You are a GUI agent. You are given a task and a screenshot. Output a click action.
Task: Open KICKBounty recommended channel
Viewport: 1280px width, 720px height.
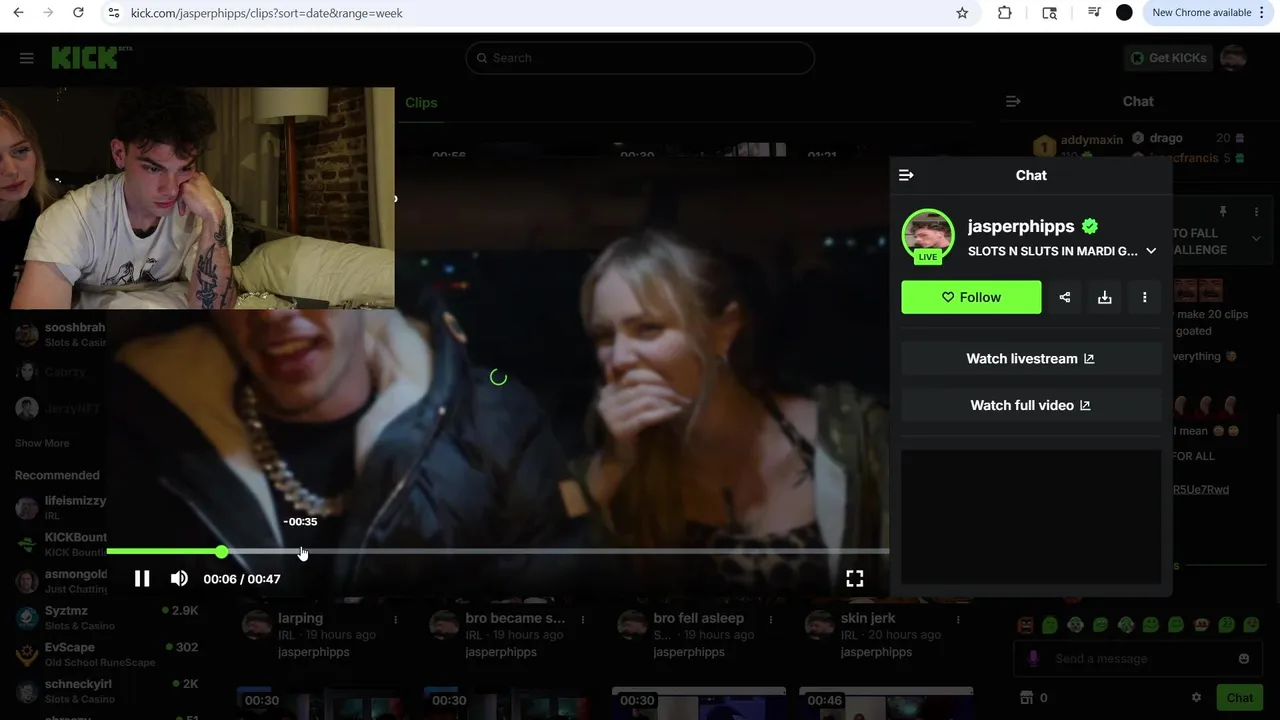[x=62, y=544]
